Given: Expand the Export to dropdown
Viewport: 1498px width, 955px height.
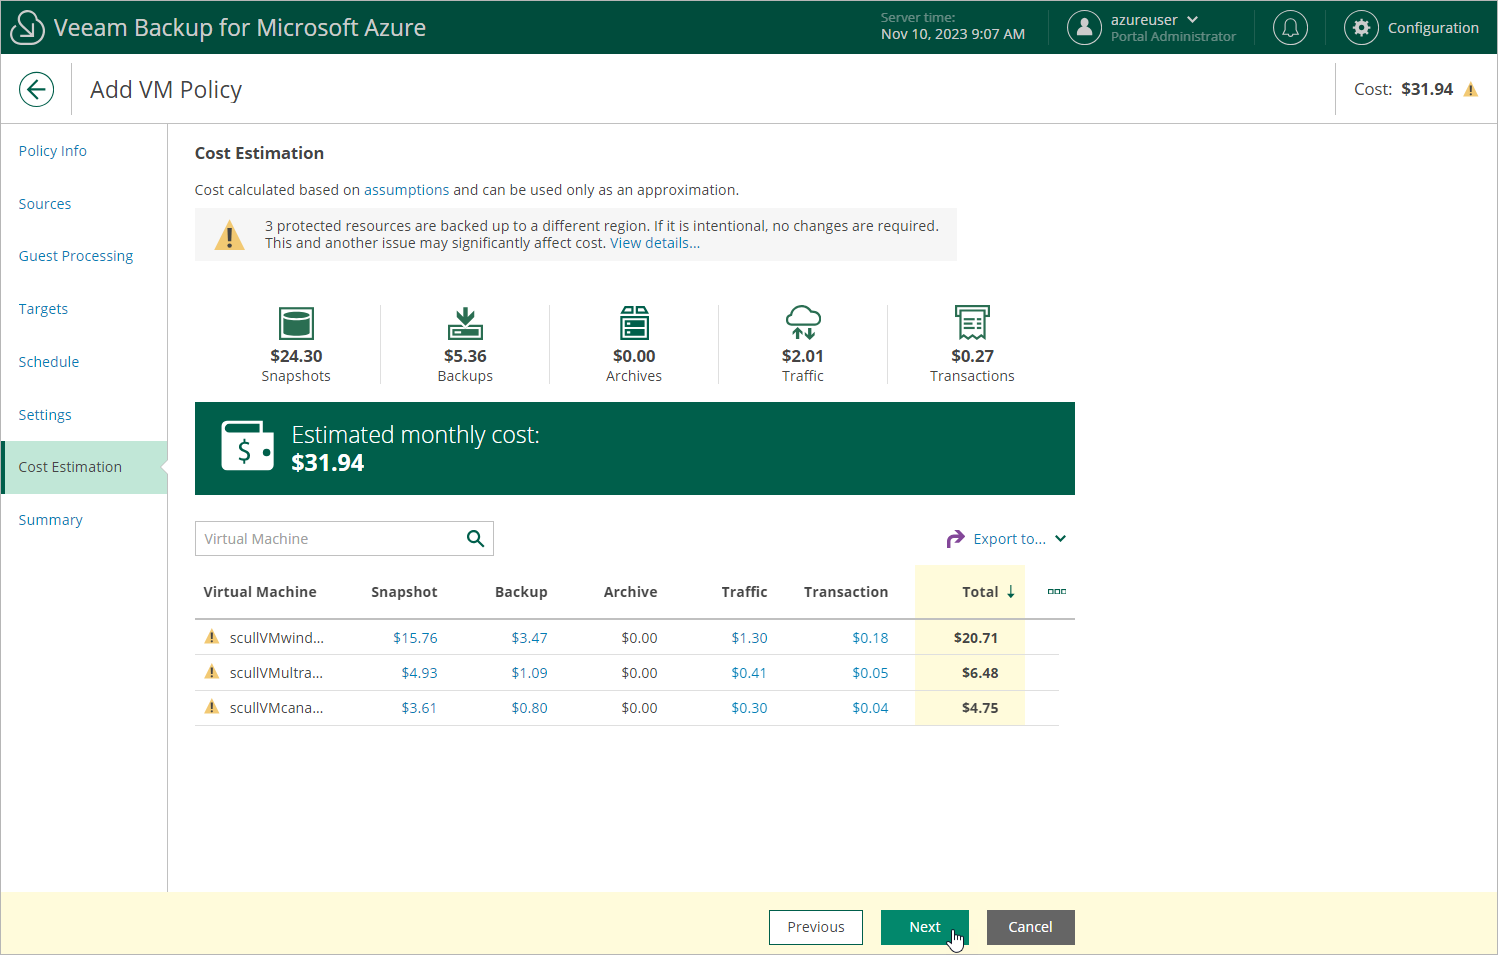Looking at the screenshot, I should click(x=1061, y=539).
